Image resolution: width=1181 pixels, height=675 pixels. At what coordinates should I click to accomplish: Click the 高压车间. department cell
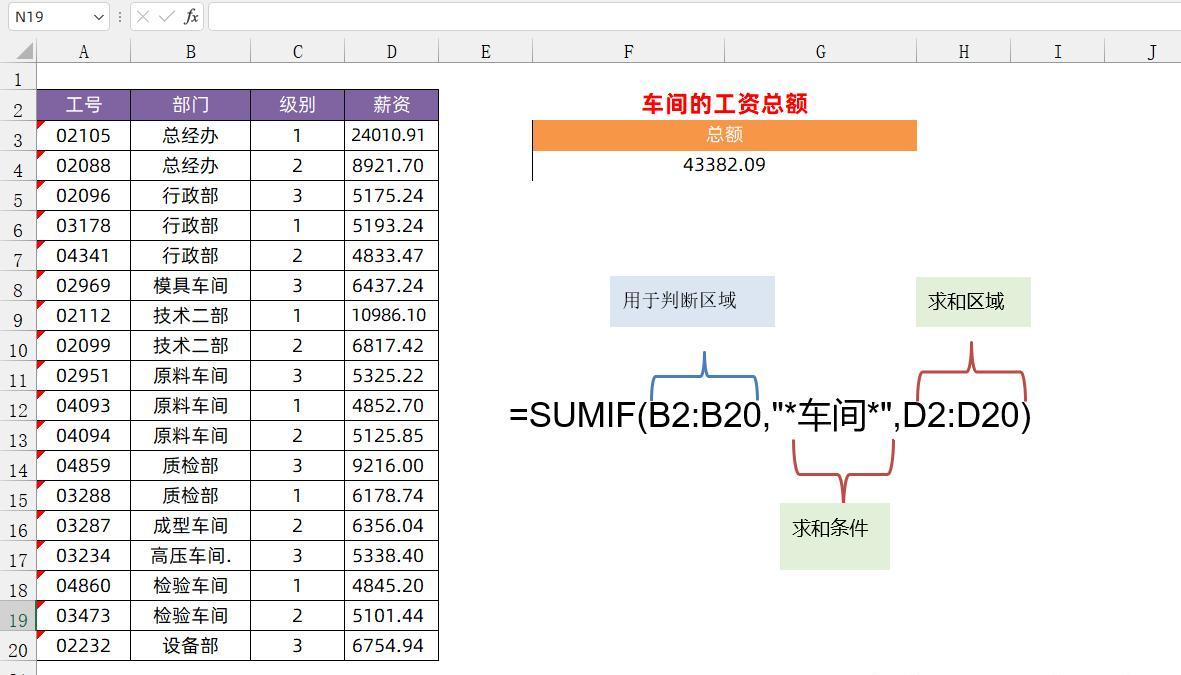tap(191, 556)
